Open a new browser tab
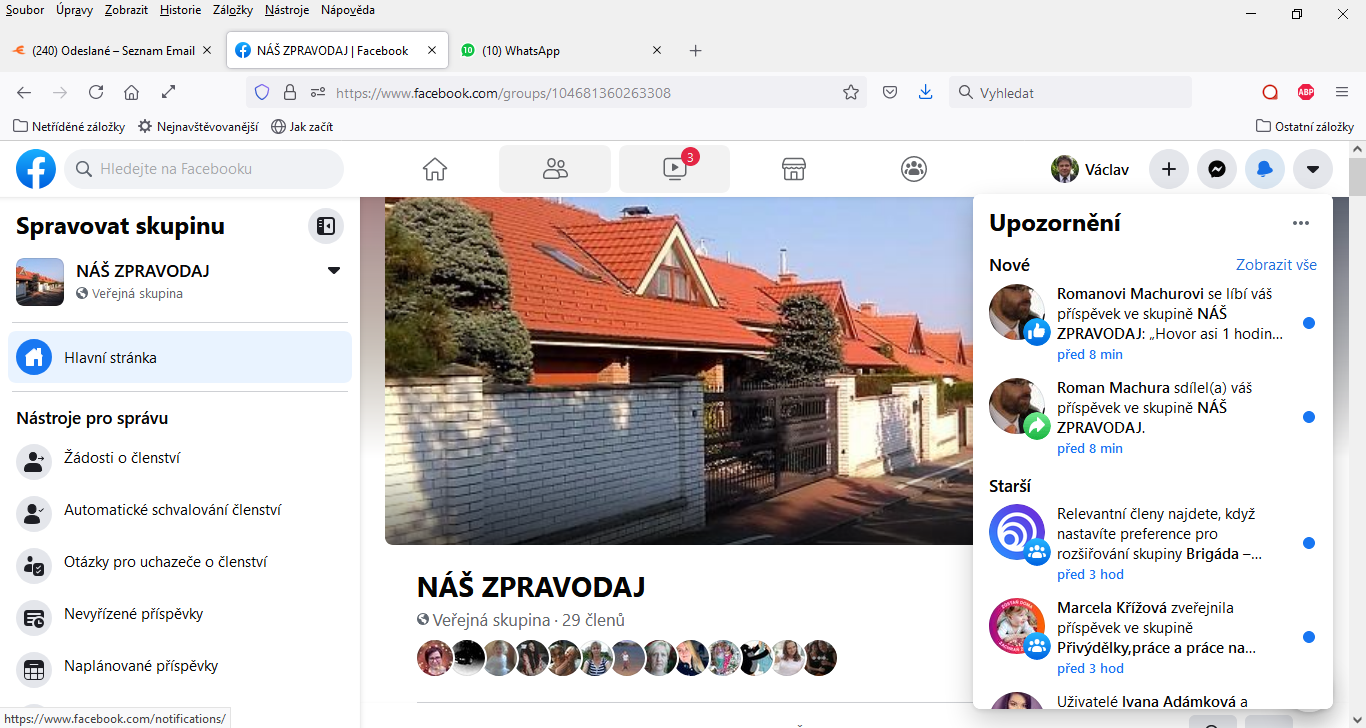Viewport: 1366px width, 728px height. [696, 50]
